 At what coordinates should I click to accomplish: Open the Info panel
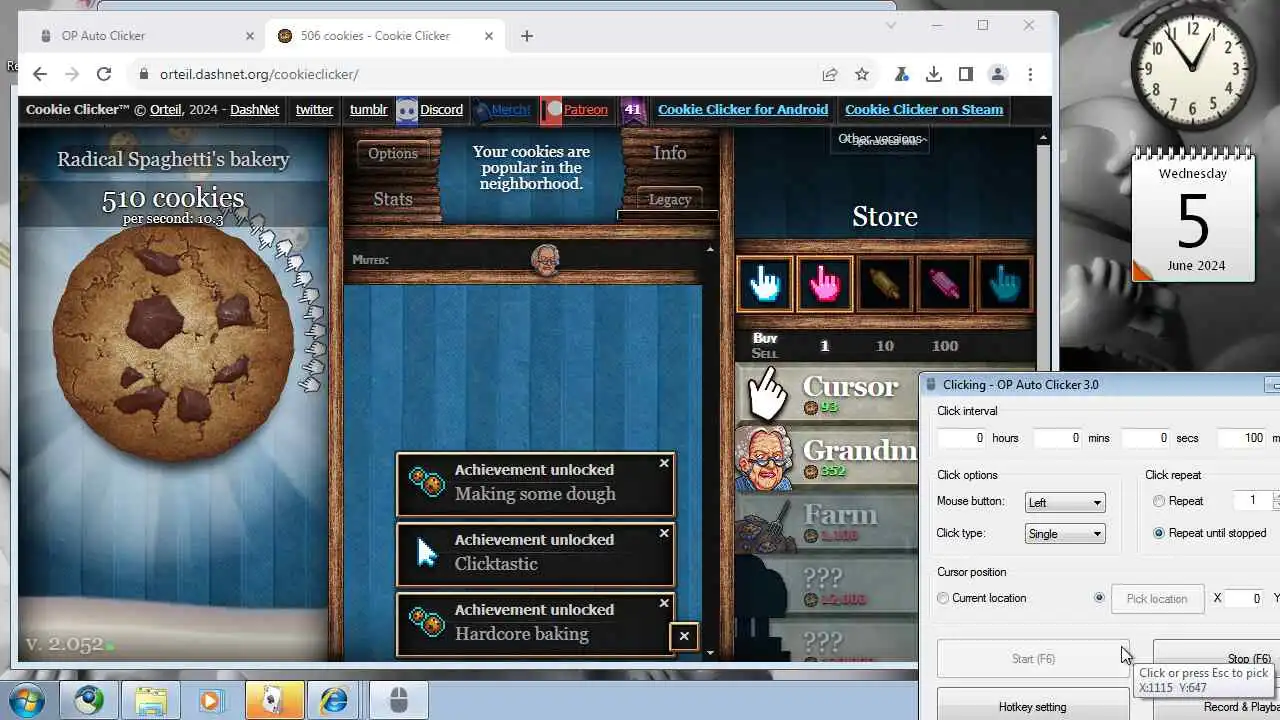coord(670,153)
